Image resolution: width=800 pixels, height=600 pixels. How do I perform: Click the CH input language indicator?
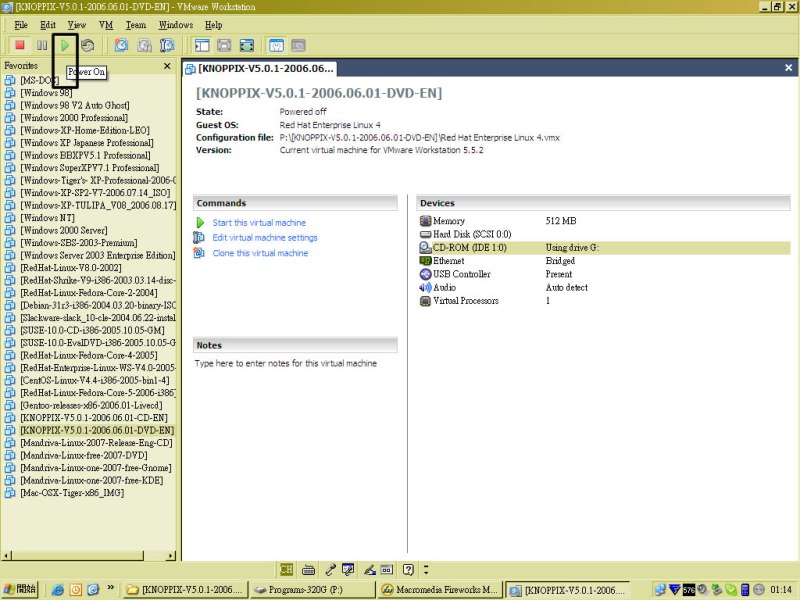[x=286, y=569]
